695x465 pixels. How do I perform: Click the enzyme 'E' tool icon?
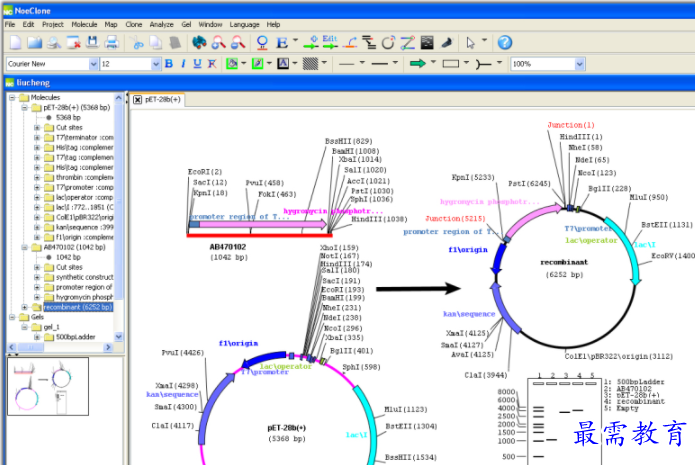tap(282, 43)
